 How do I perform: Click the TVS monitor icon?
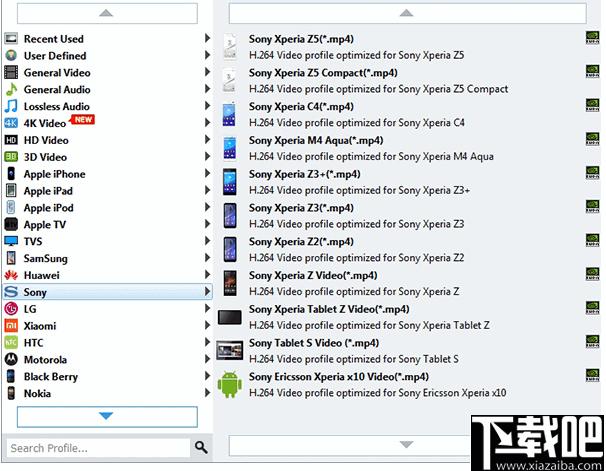11,241
